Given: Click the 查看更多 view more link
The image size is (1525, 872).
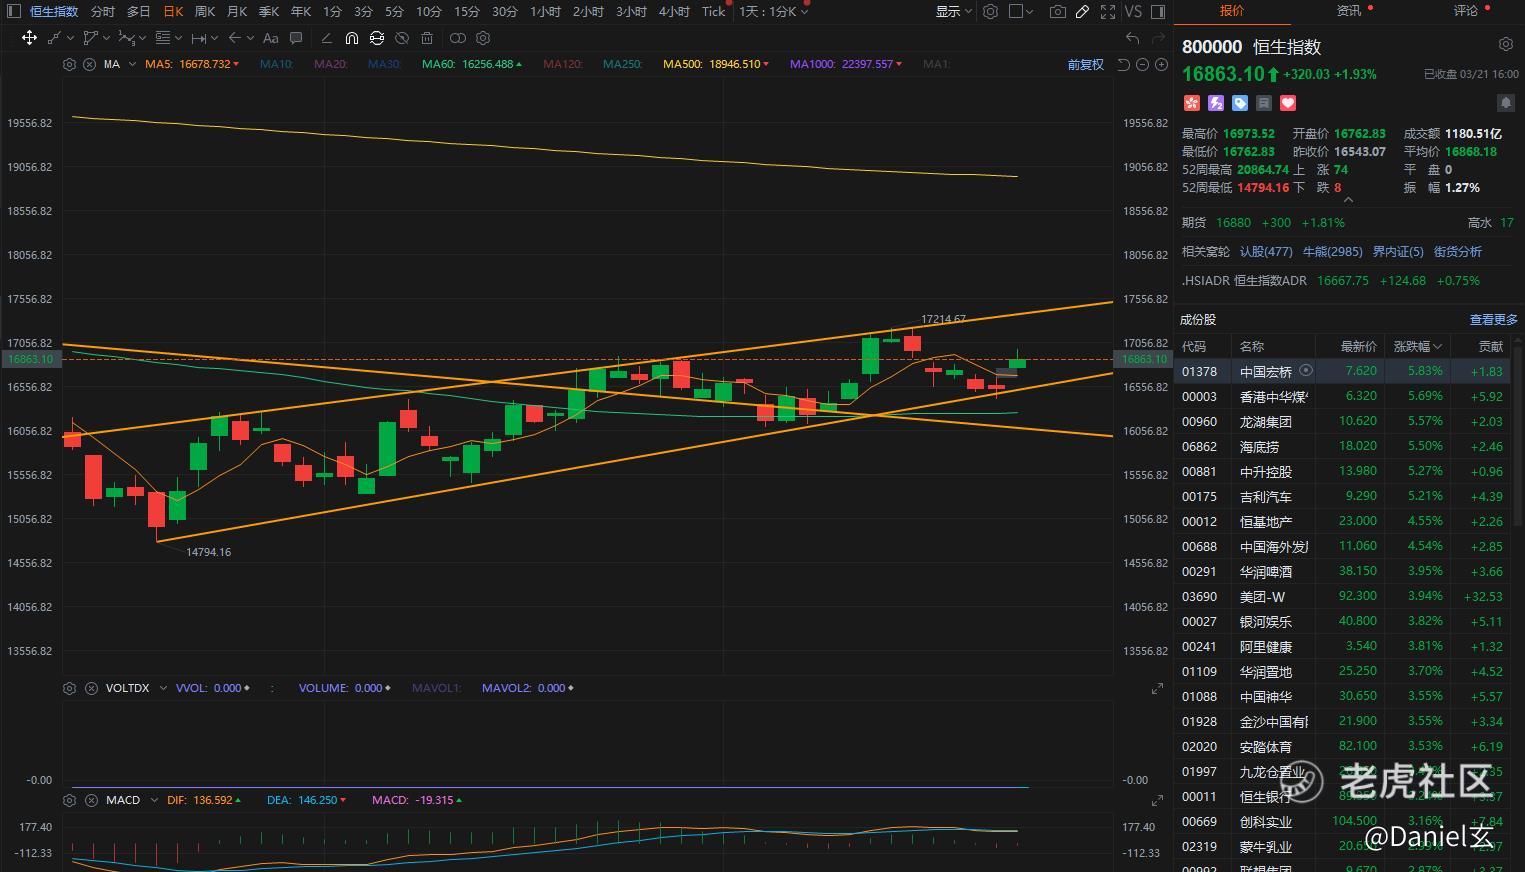Looking at the screenshot, I should tap(1493, 320).
